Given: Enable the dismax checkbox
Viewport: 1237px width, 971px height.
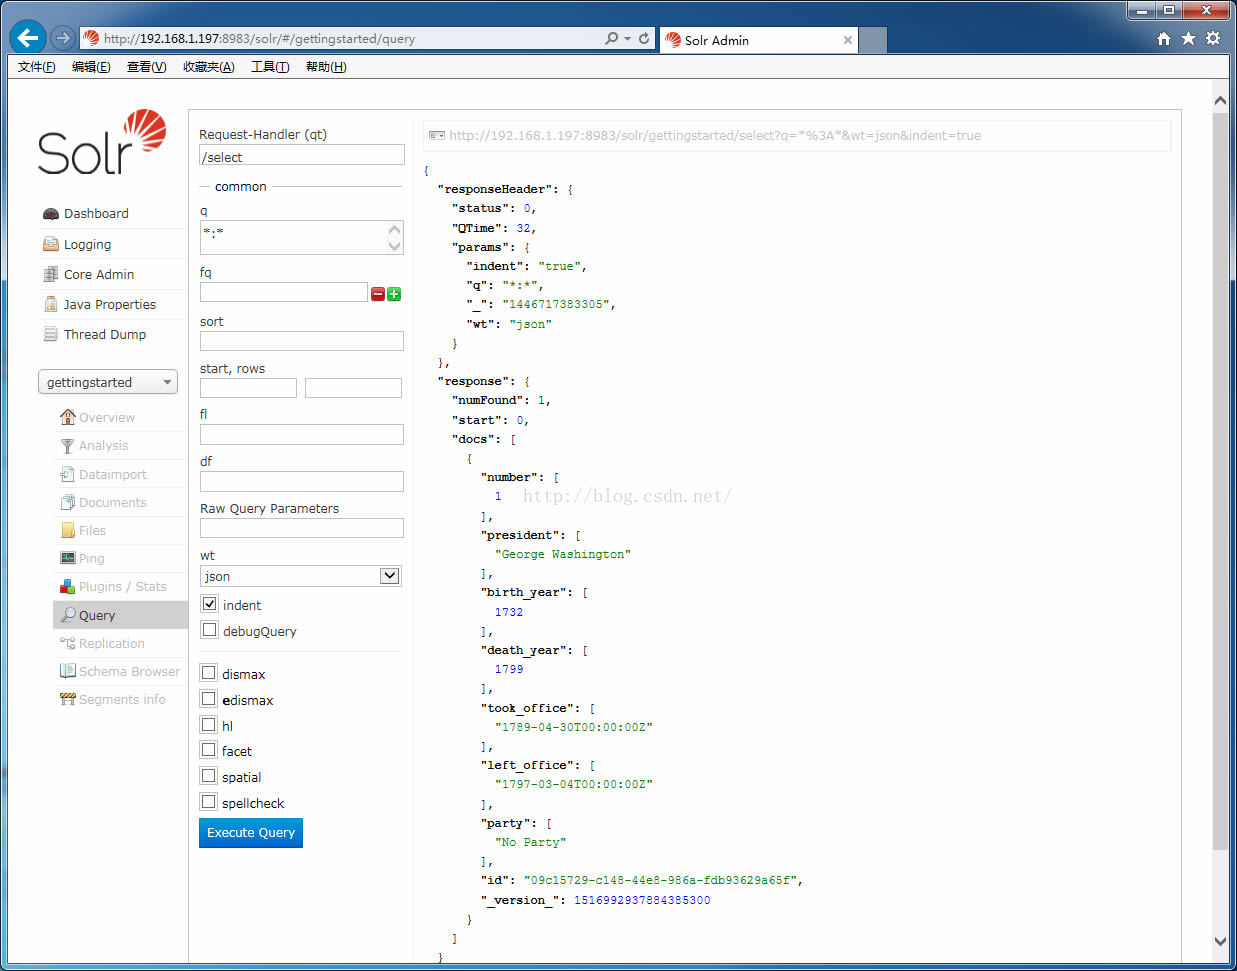Looking at the screenshot, I should pos(209,673).
